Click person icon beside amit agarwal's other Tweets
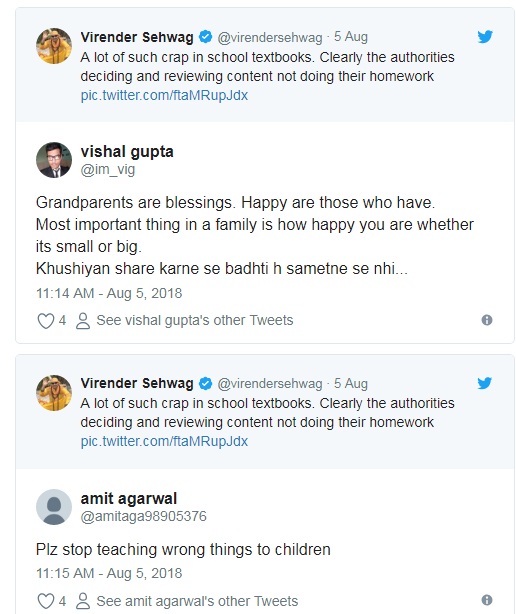Viewport: 516px width, 614px height. tap(83, 601)
